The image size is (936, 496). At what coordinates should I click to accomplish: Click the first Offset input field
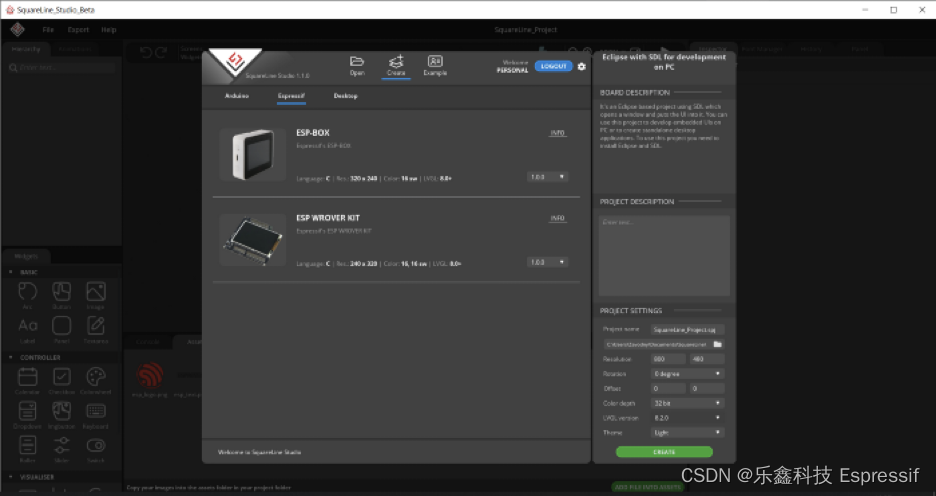click(668, 389)
